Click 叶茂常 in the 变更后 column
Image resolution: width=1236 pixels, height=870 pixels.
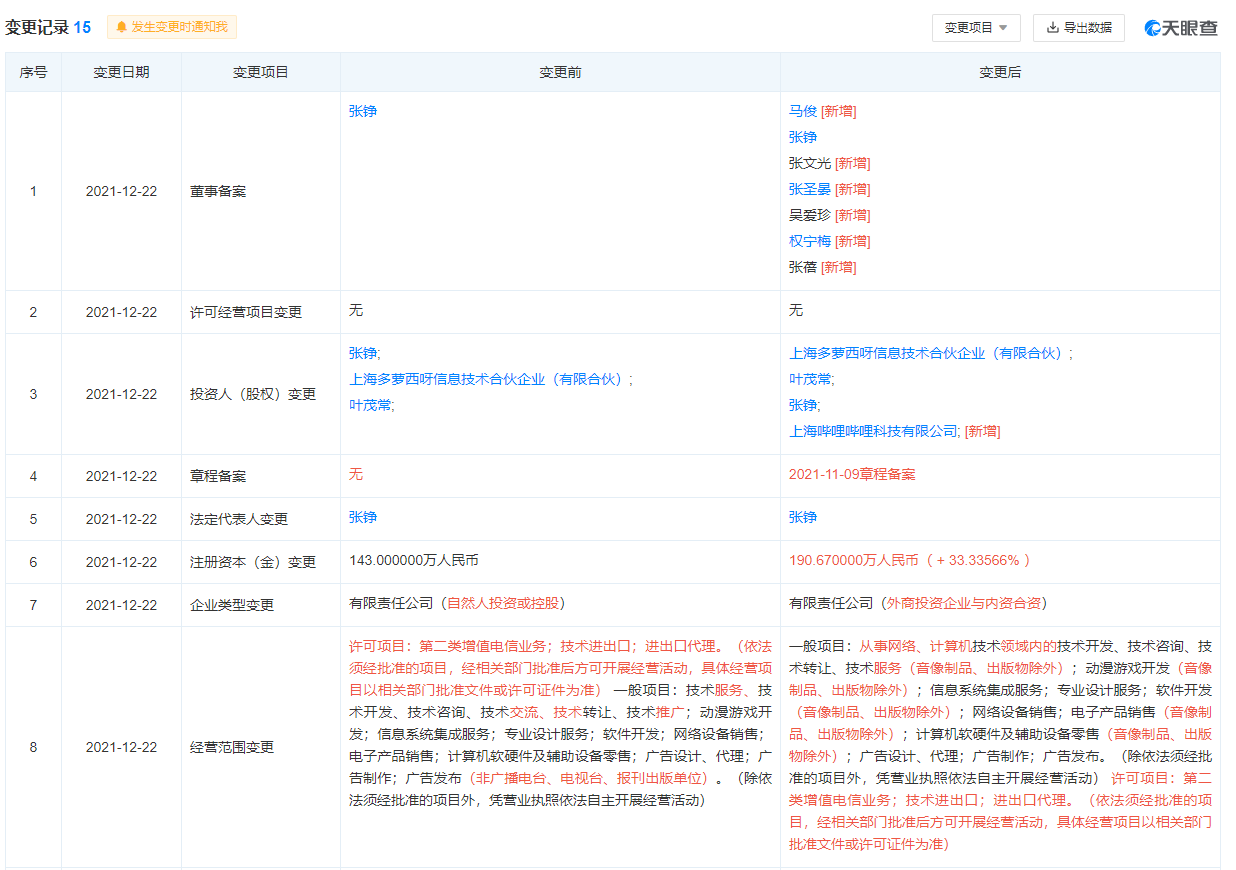(x=809, y=379)
